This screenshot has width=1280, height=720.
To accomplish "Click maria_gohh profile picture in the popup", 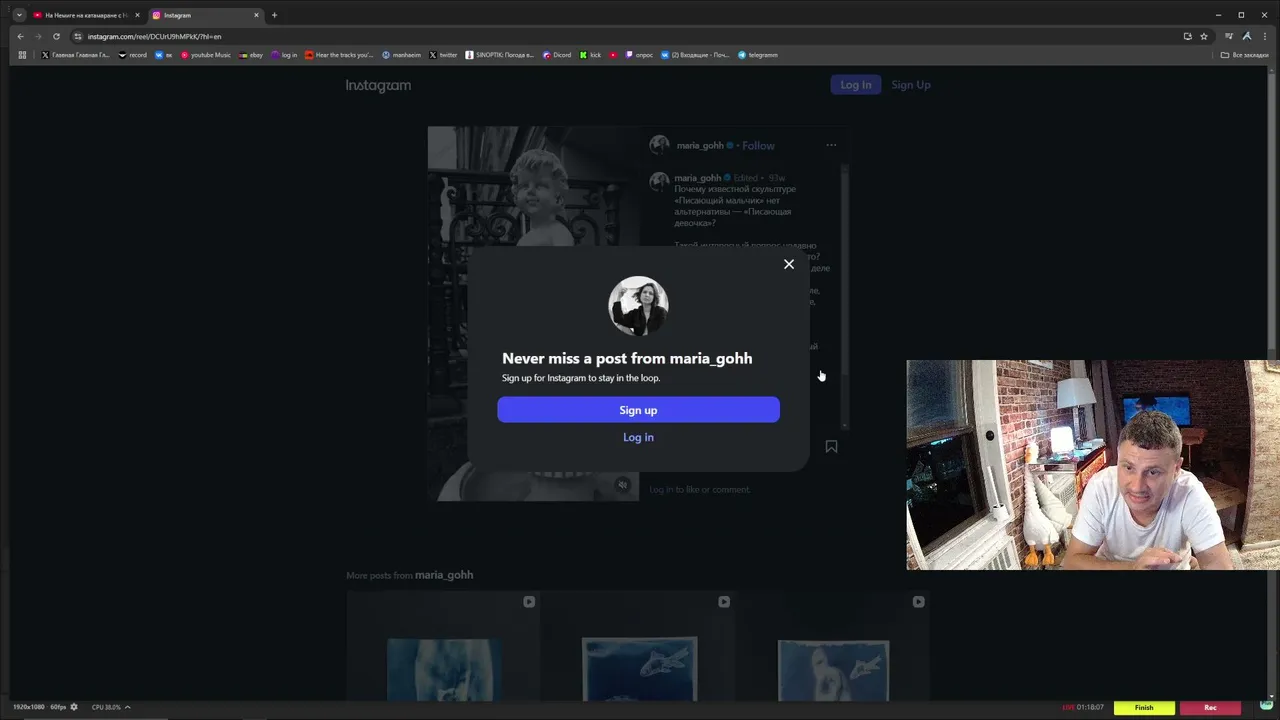I will [x=638, y=306].
